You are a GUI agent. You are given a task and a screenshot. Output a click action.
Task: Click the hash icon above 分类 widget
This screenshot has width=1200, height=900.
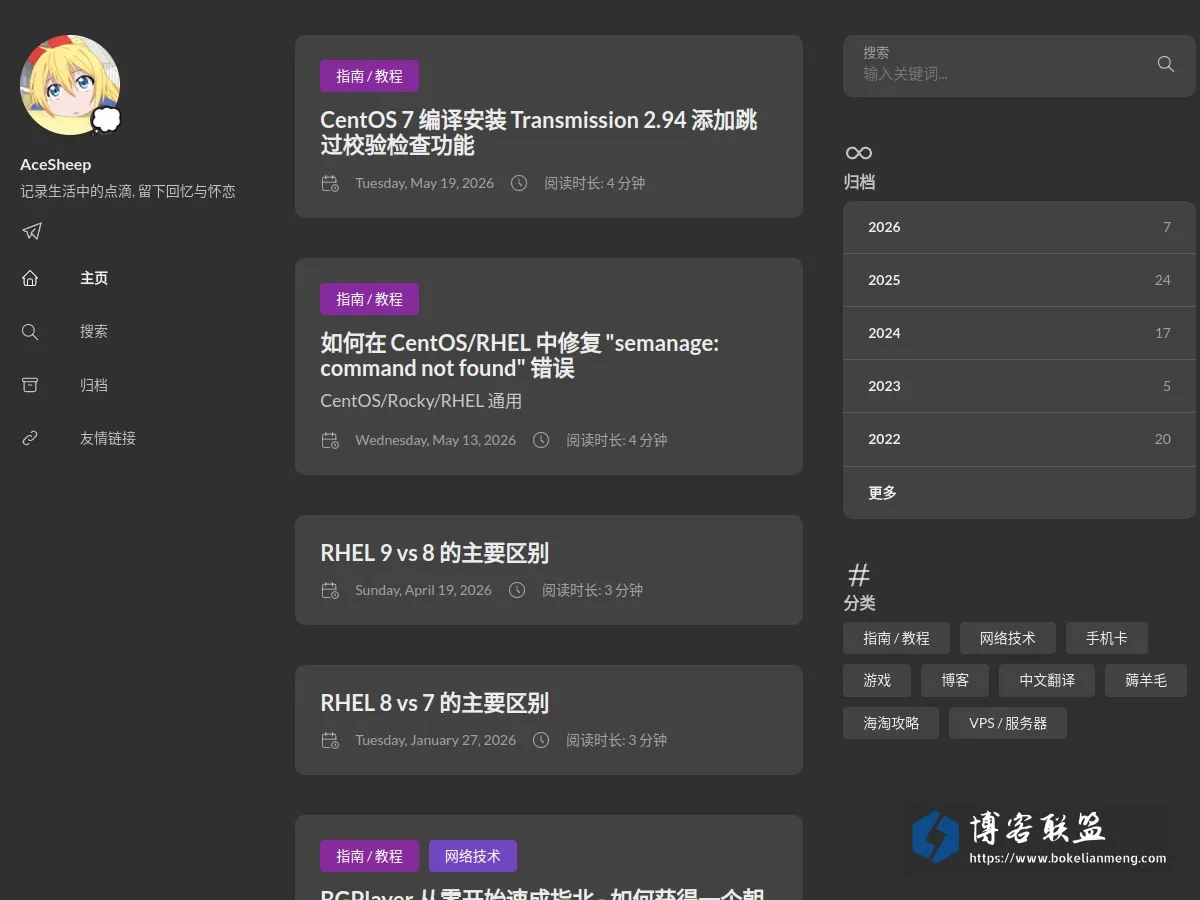[859, 575]
